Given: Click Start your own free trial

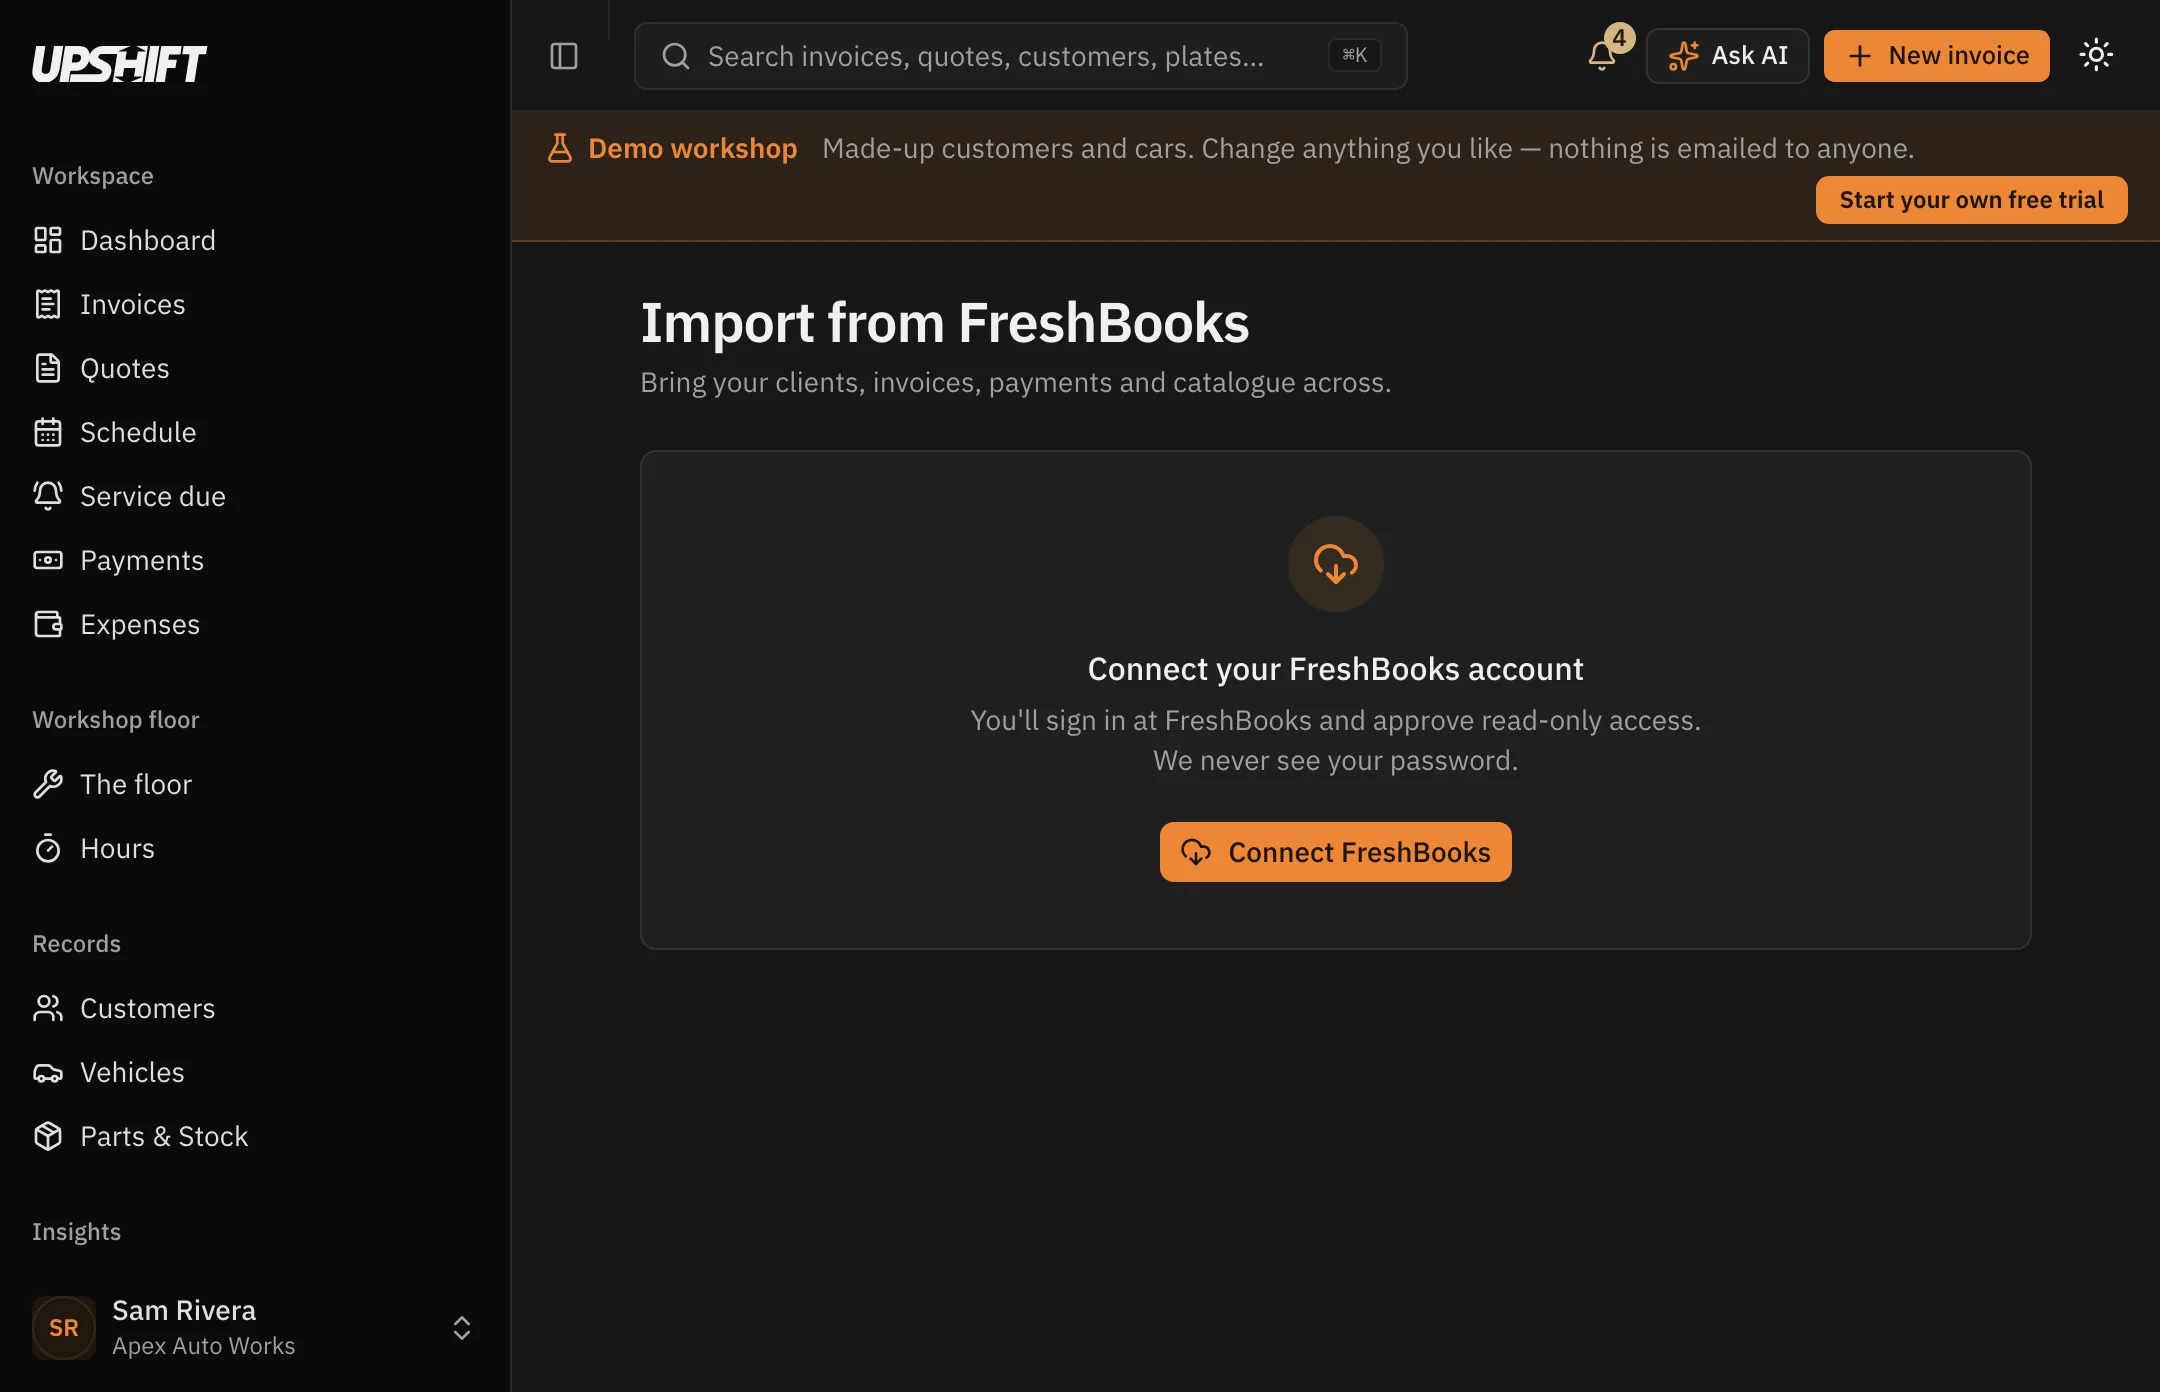Looking at the screenshot, I should pos(1972,200).
